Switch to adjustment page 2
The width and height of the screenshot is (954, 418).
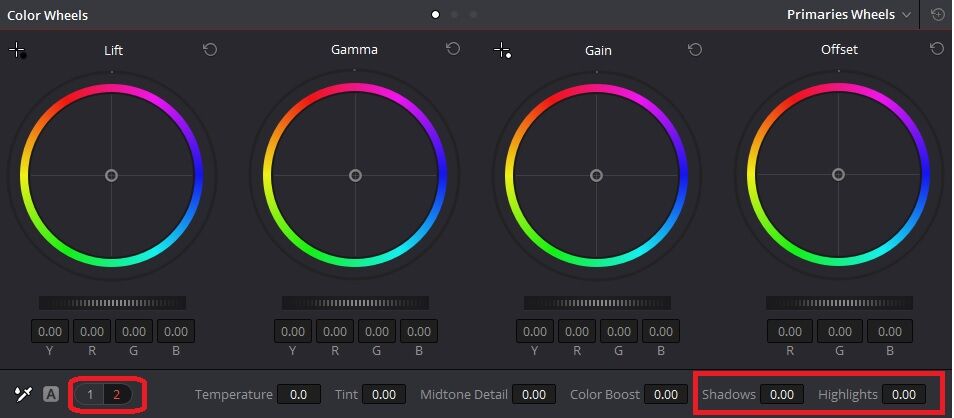click(117, 394)
